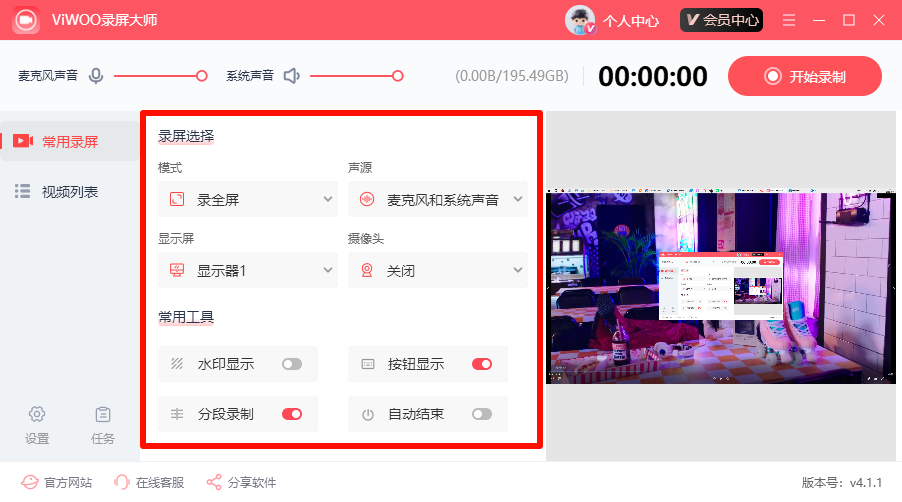Click the official website planet icon
The width and height of the screenshot is (902, 502).
[30, 482]
